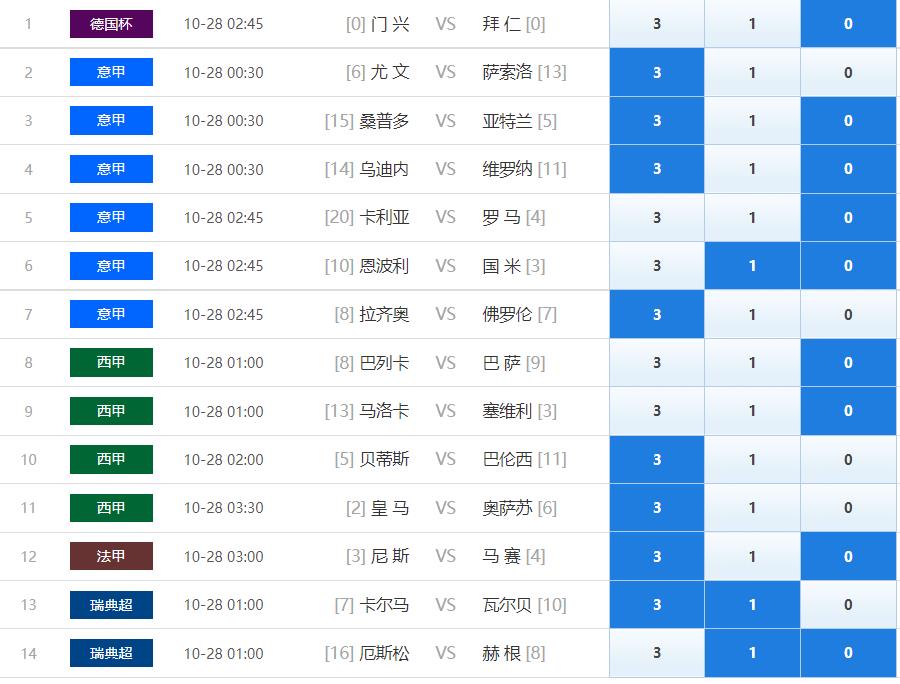Viewport: 900px width, 684px height.
Task: Toggle result 1 for 尤文 vs 萨索洛
Action: pos(752,72)
